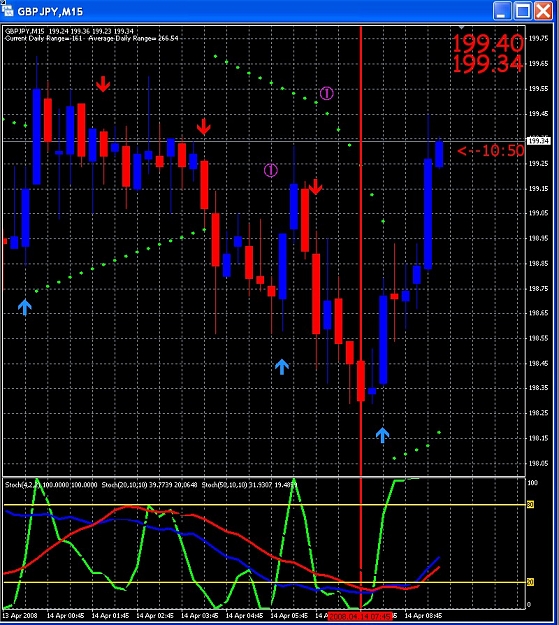The height and width of the screenshot is (625, 559).
Task: Click the red 2008.04.14 07:45 date label
Action: pyautogui.click(x=360, y=616)
